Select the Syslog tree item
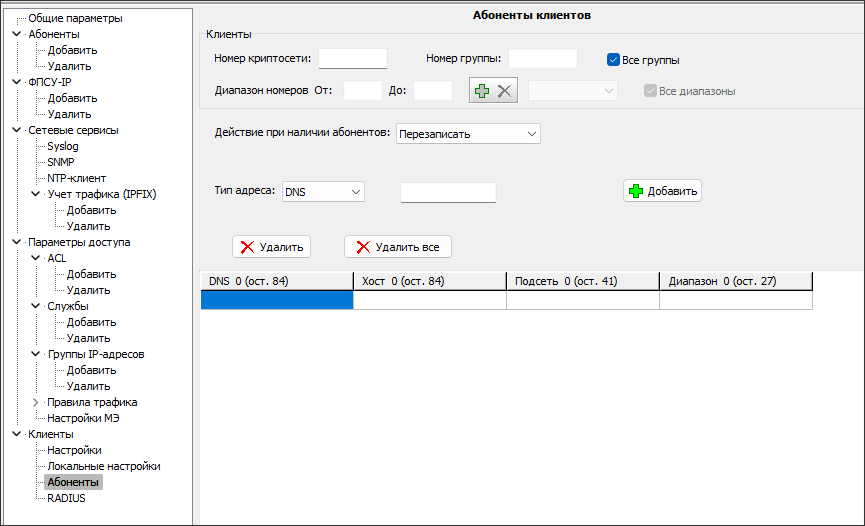The width and height of the screenshot is (865, 526). click(x=63, y=146)
